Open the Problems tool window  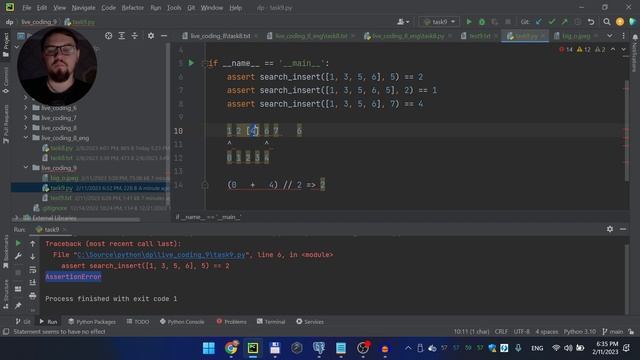(x=231, y=322)
